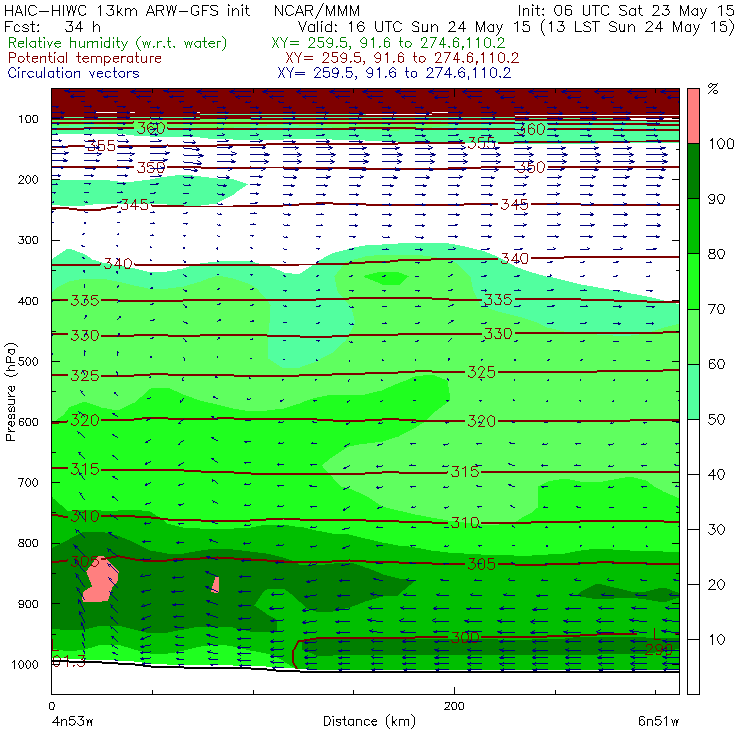Select the '400' hPa pressure tick label
Screen dimensions: 740x740
pyautogui.click(x=28, y=301)
